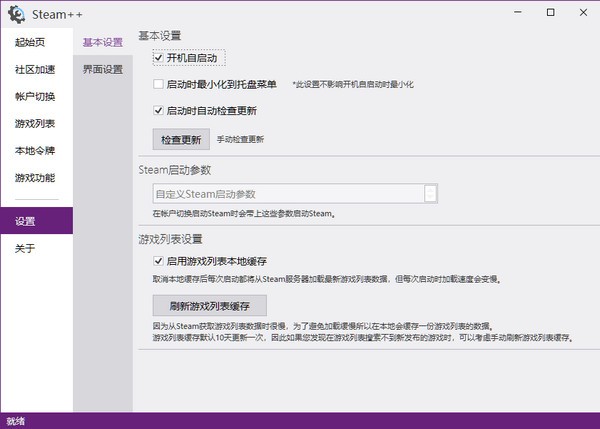The width and height of the screenshot is (600, 429).
Task: Open the 关于 page
Action: pyautogui.click(x=25, y=249)
